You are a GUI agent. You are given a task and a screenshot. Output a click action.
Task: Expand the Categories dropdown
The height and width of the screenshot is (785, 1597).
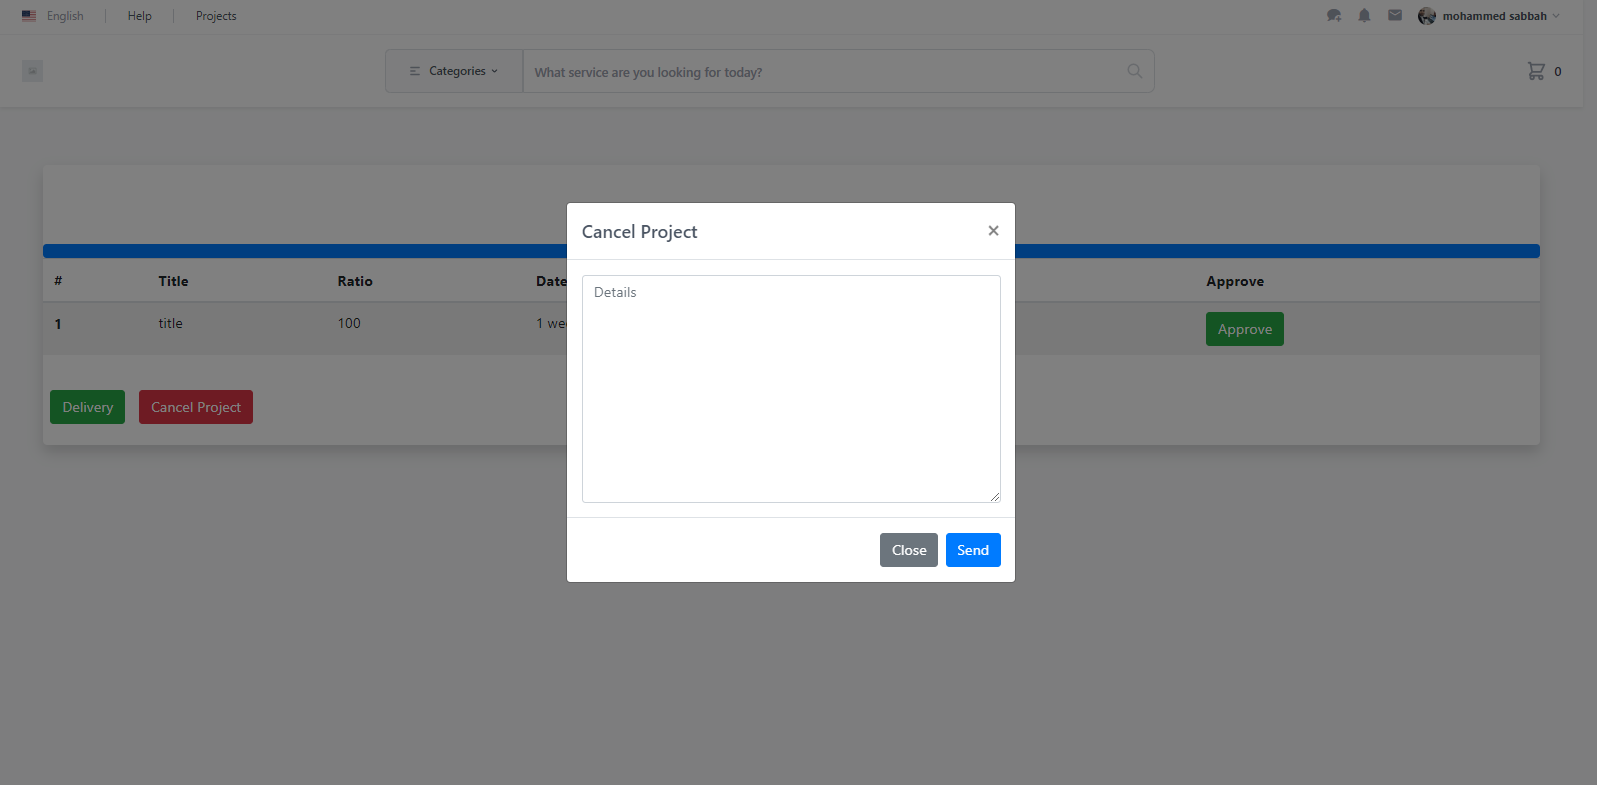click(454, 71)
